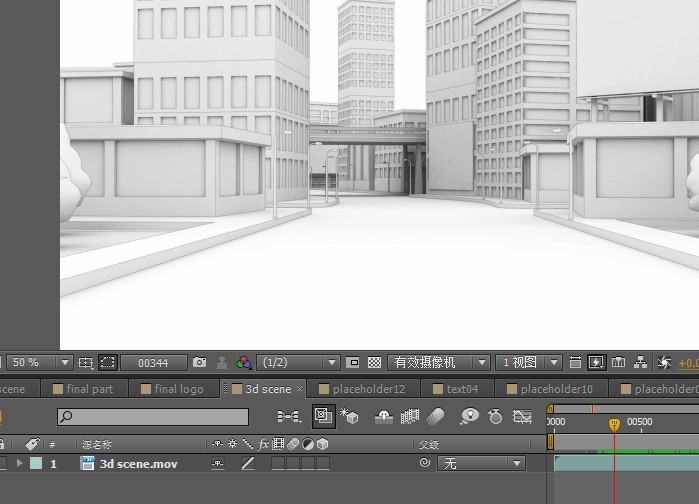Toggle Fast Previews button
This screenshot has width=699, height=504.
[x=596, y=363]
